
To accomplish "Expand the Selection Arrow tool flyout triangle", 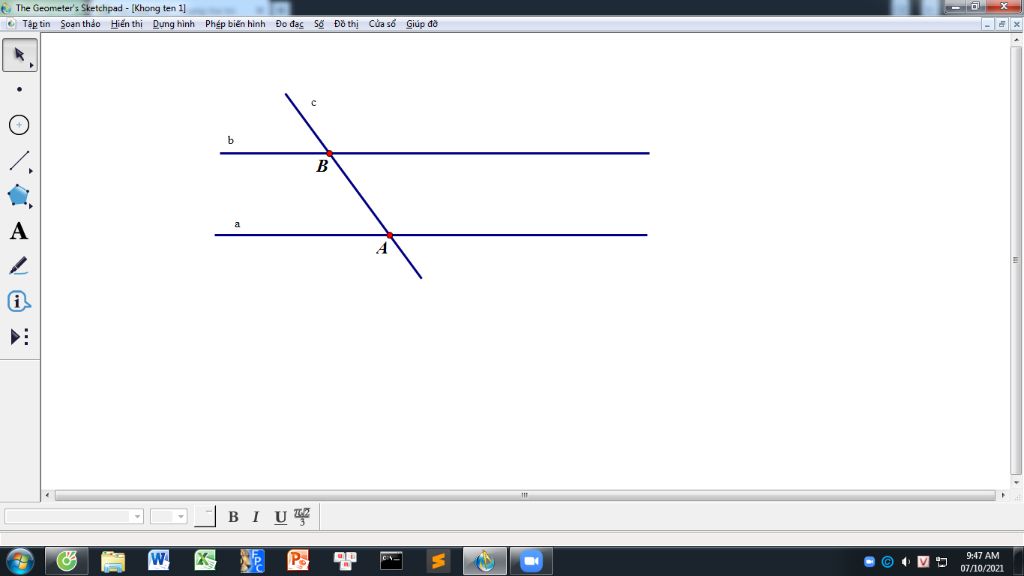I will 31,65.
